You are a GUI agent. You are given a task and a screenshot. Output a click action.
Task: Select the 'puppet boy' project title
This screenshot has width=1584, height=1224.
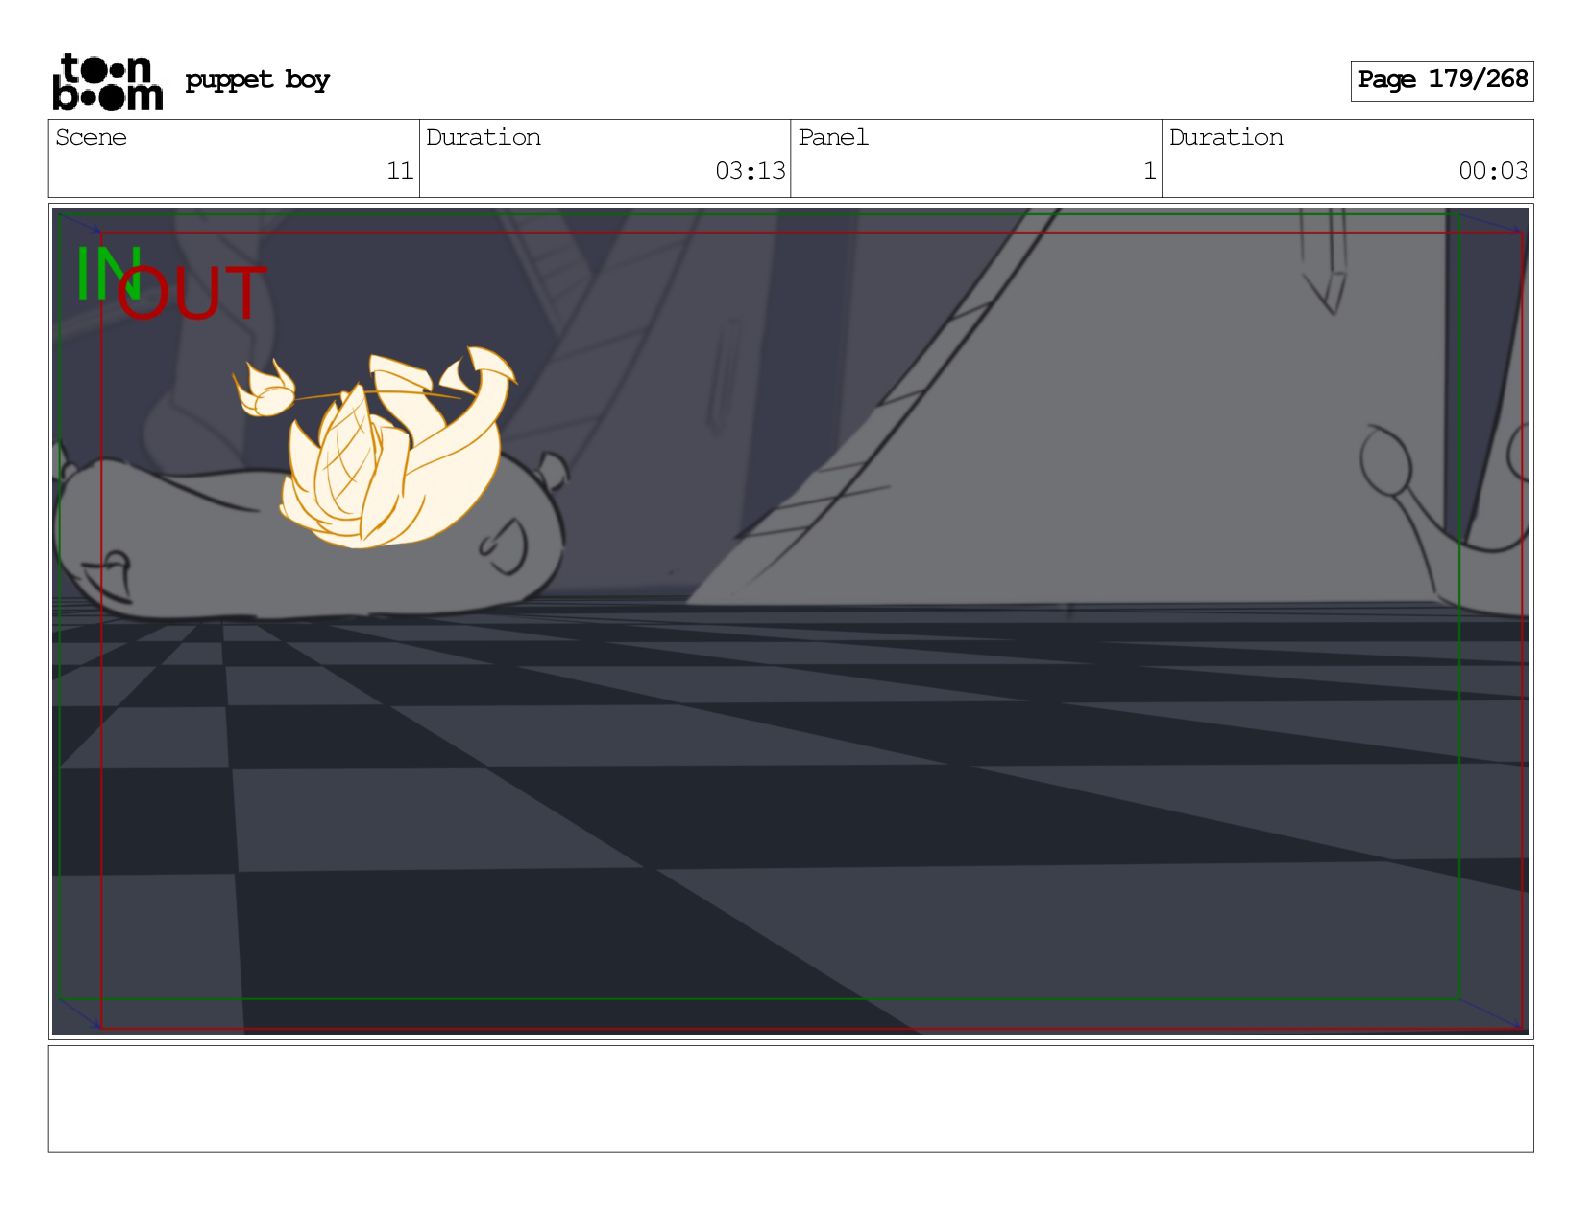[257, 80]
